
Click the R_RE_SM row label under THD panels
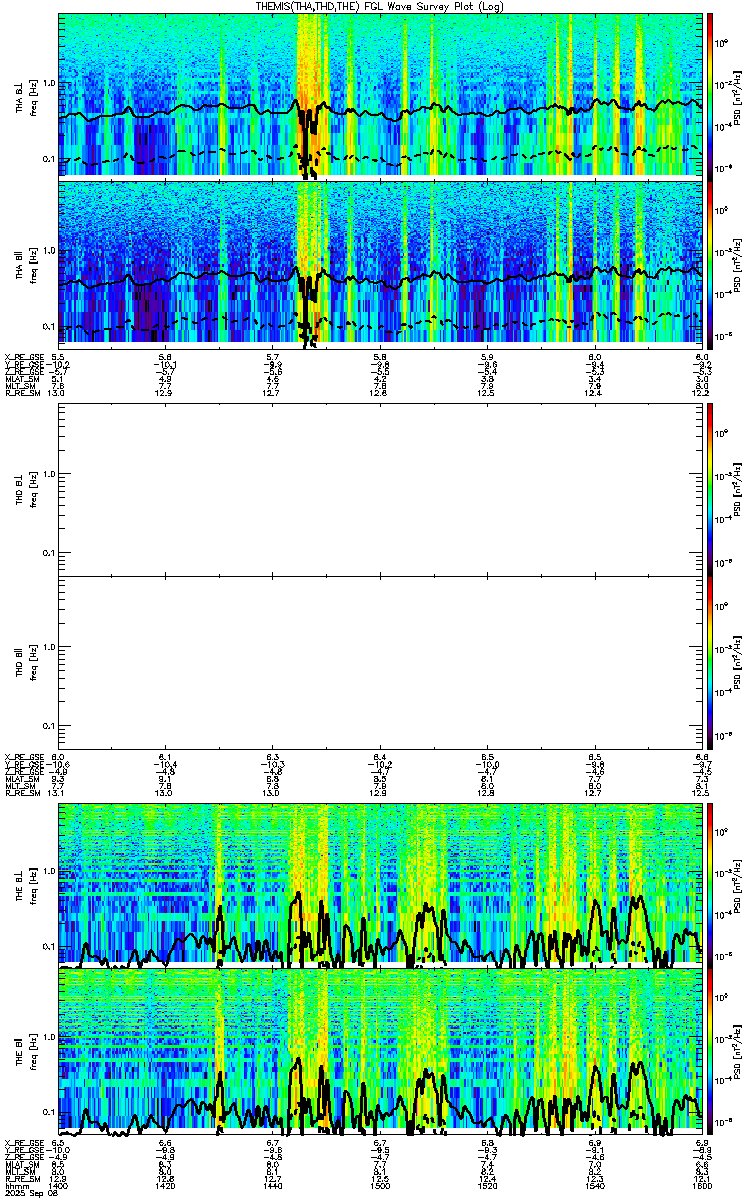click(23, 793)
